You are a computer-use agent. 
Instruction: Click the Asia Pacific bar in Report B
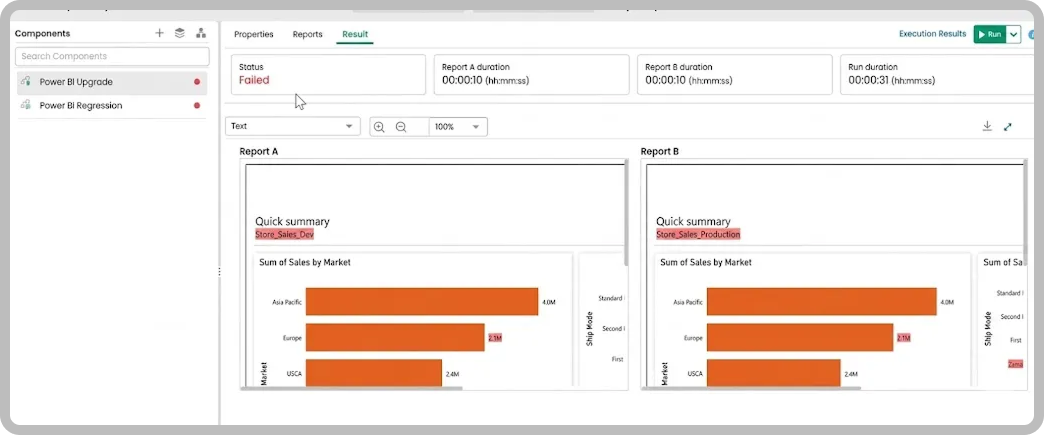[x=822, y=302]
